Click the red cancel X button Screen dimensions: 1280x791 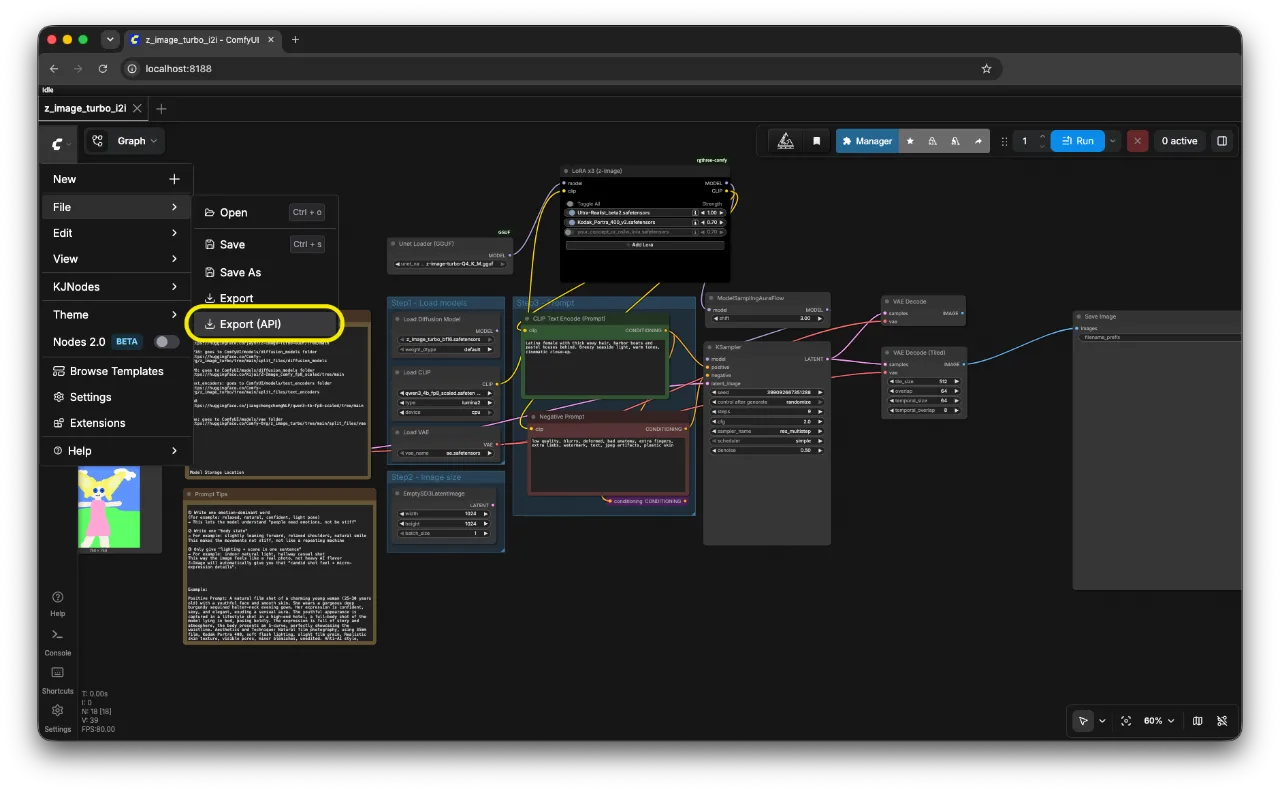1137,141
